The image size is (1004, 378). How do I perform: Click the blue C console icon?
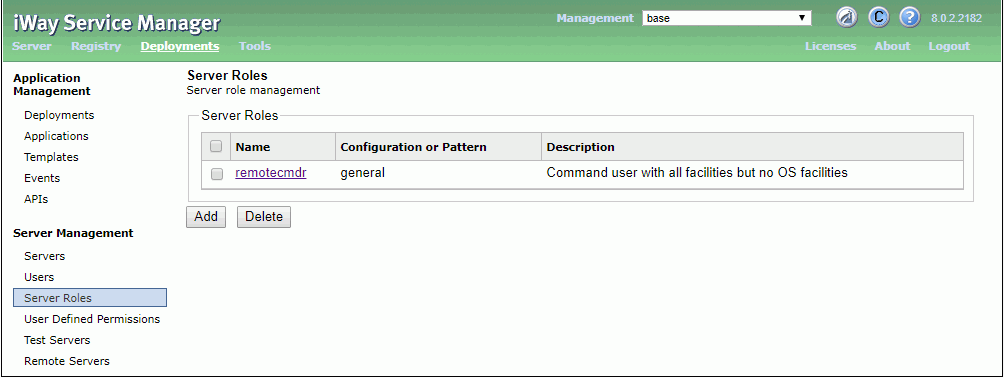pos(878,18)
